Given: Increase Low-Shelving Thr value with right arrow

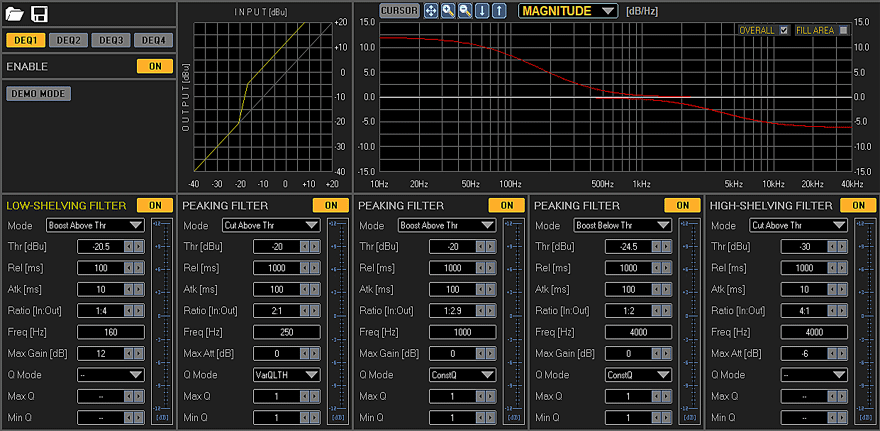Looking at the screenshot, I should (x=139, y=246).
